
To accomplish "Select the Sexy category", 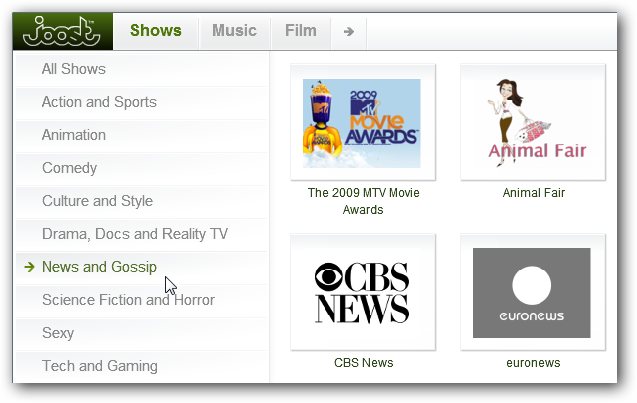I will pyautogui.click(x=142, y=333).
